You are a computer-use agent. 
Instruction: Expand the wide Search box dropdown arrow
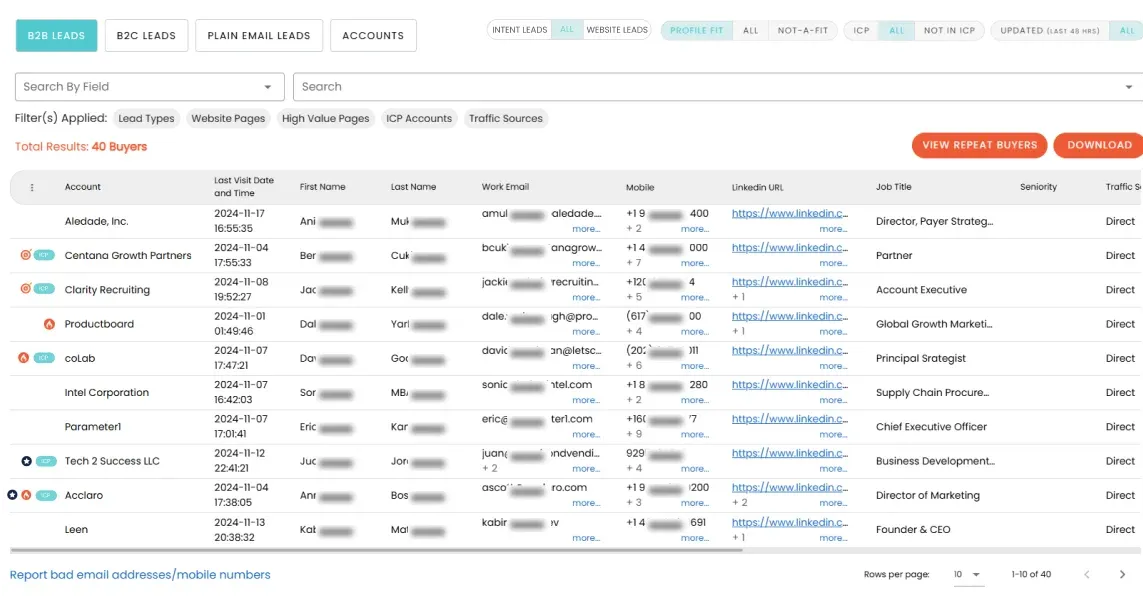[1129, 87]
